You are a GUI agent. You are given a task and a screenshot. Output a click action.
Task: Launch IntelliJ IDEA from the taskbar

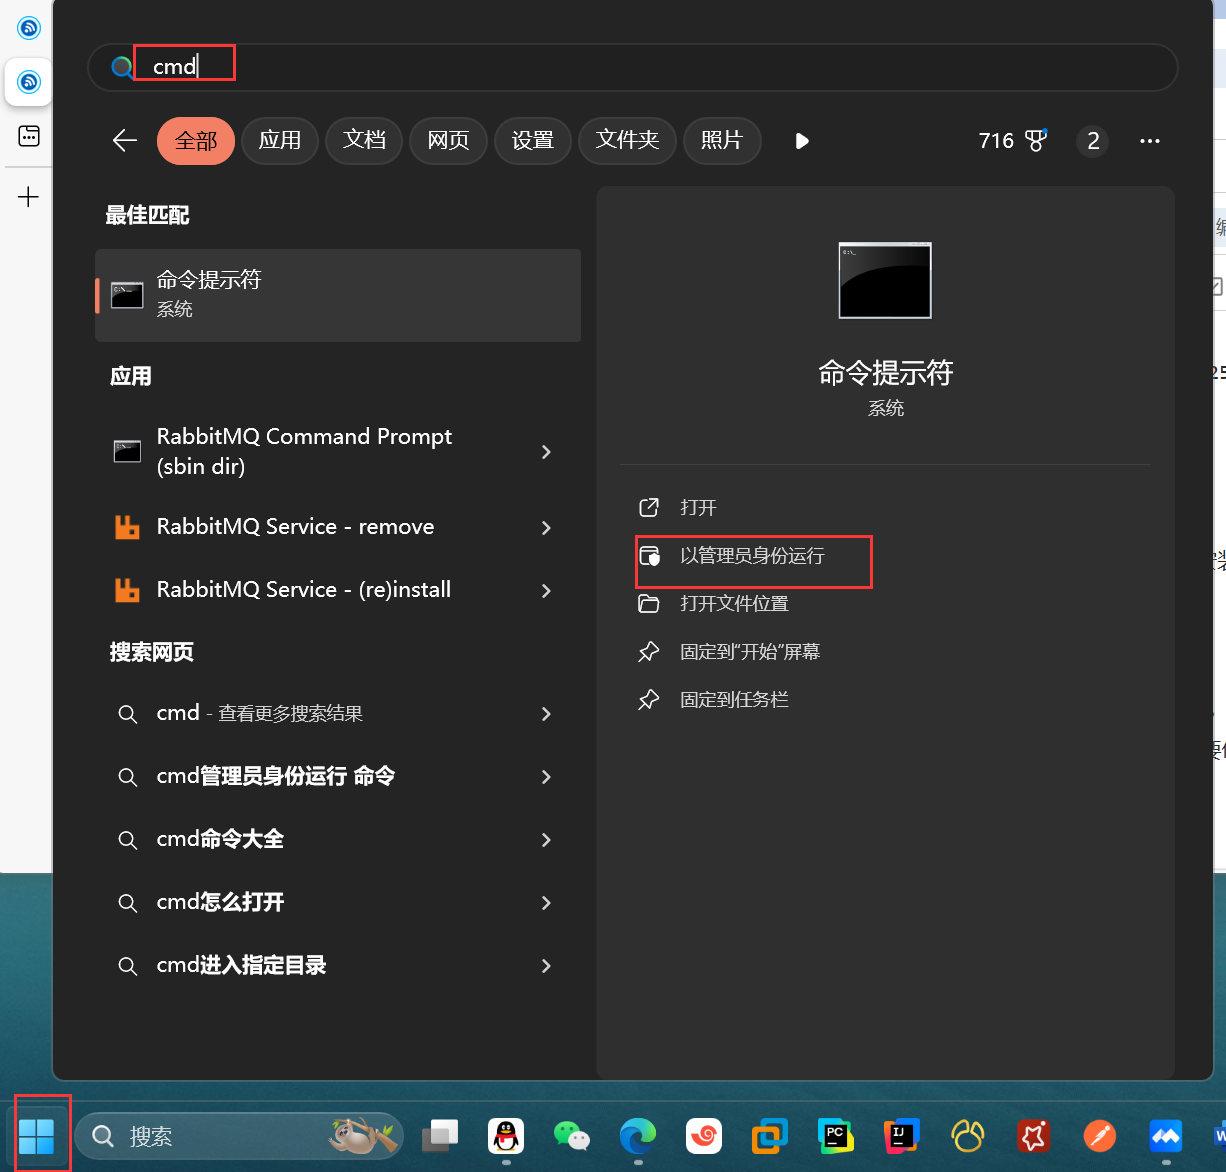coord(901,1136)
